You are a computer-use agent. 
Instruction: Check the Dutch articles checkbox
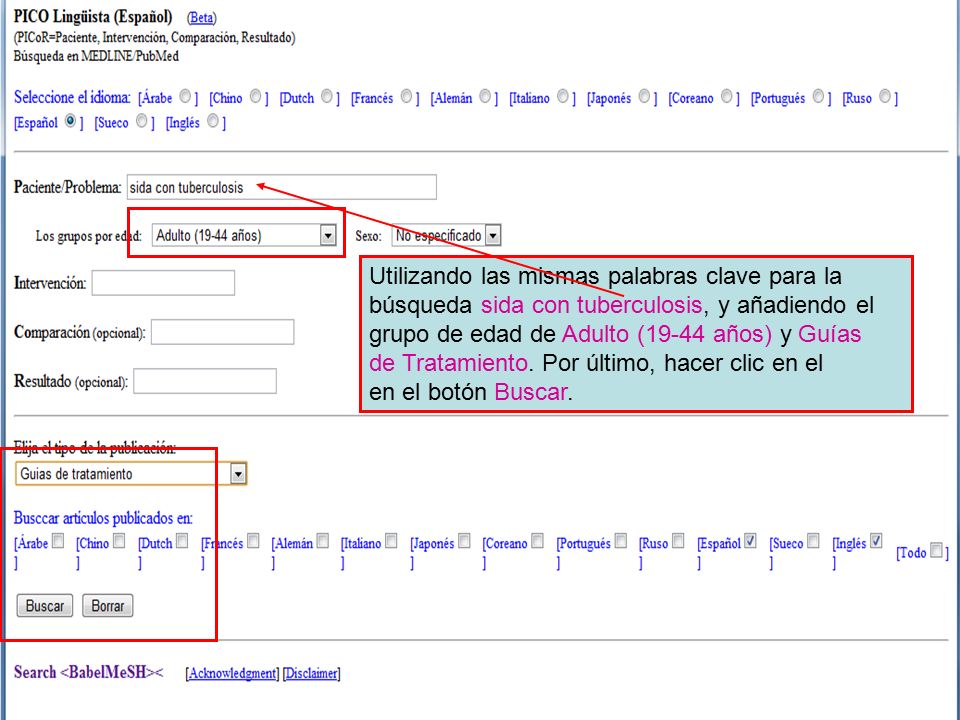(x=182, y=541)
